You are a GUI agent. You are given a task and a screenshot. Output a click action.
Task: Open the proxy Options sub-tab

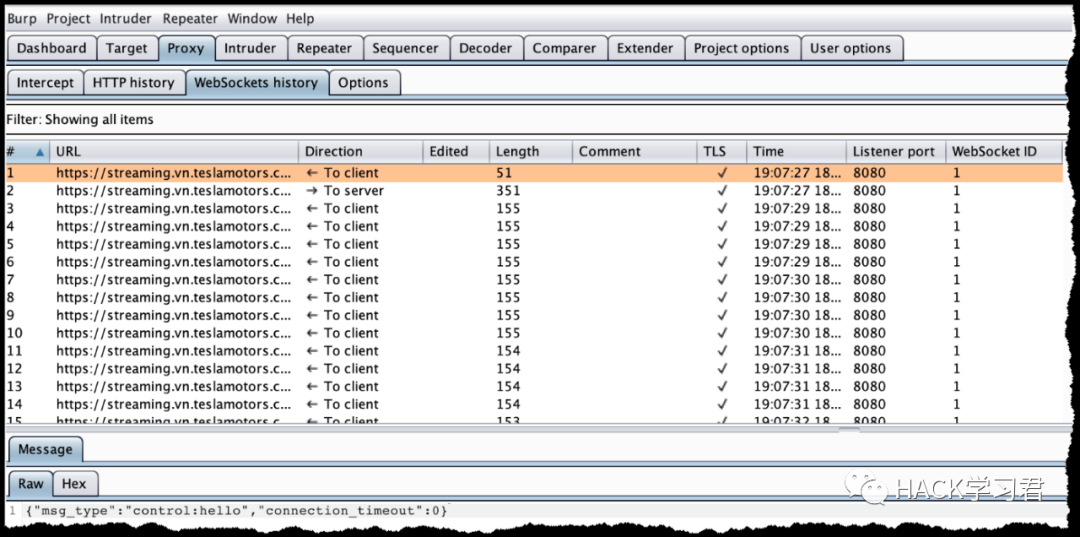[364, 83]
